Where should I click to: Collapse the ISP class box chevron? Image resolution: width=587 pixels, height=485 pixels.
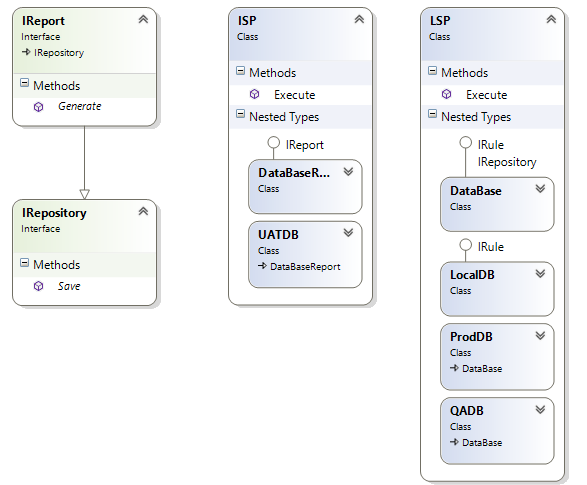pyautogui.click(x=359, y=19)
